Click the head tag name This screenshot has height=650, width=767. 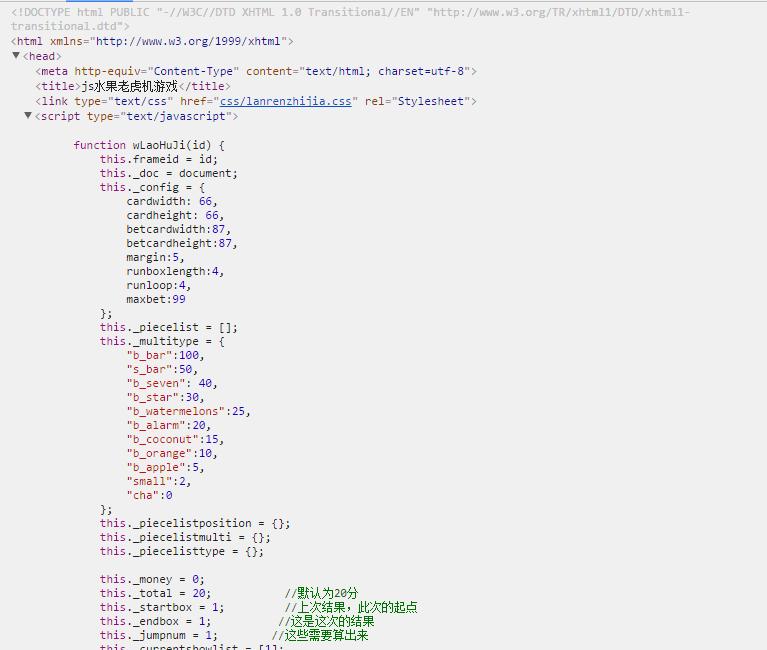click(43, 56)
